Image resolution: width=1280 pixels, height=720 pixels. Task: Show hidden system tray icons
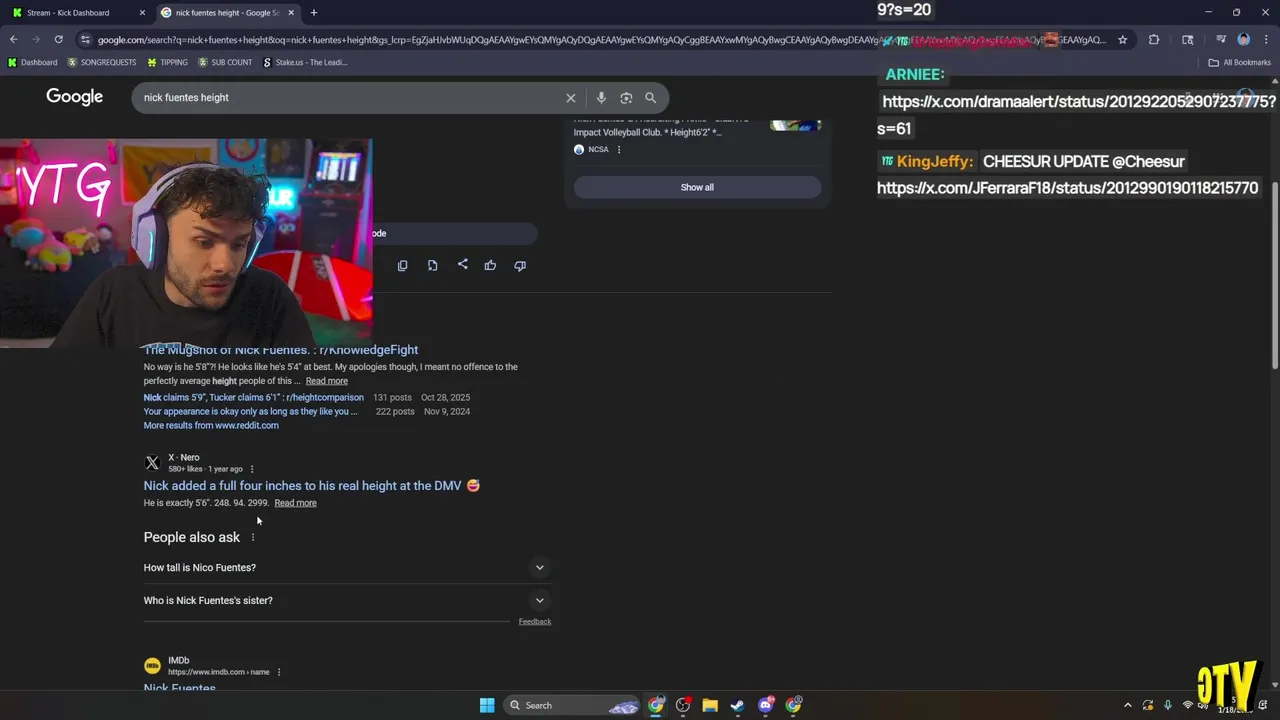pyautogui.click(x=1128, y=705)
